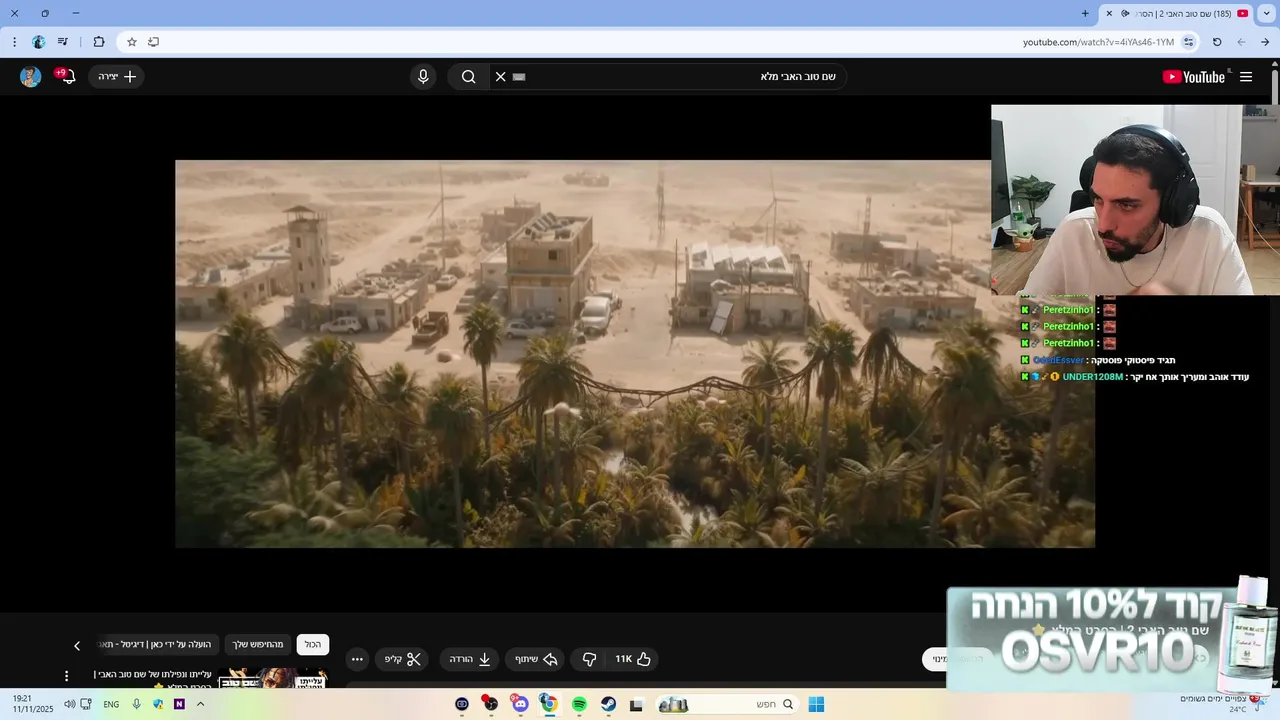This screenshot has height=720, width=1280.
Task: Open the volume control in system tray
Action: click(69, 704)
